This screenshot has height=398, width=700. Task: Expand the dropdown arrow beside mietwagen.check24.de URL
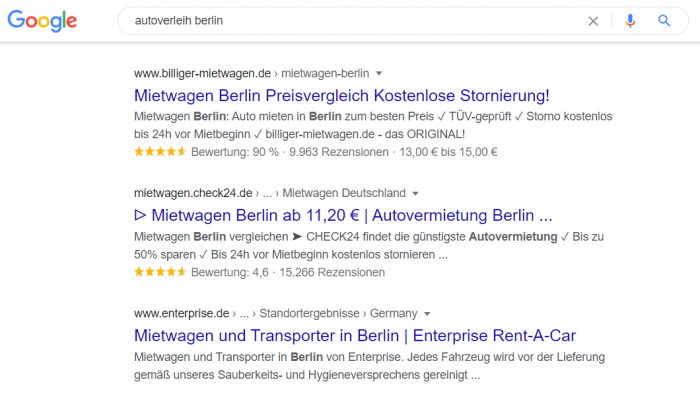coord(415,193)
